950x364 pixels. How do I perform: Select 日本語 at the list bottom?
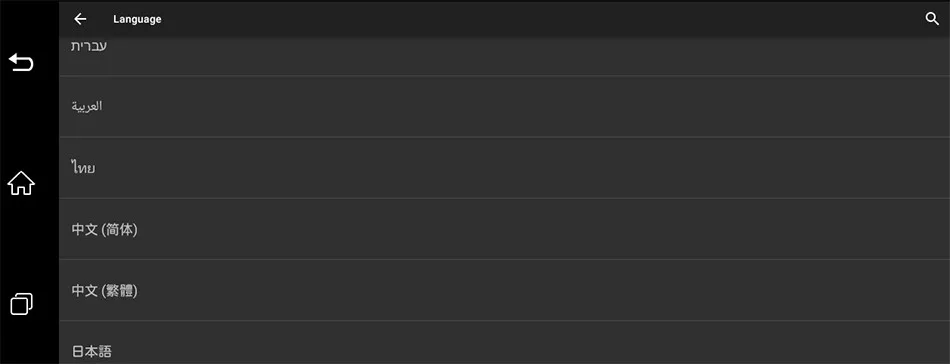click(504, 343)
